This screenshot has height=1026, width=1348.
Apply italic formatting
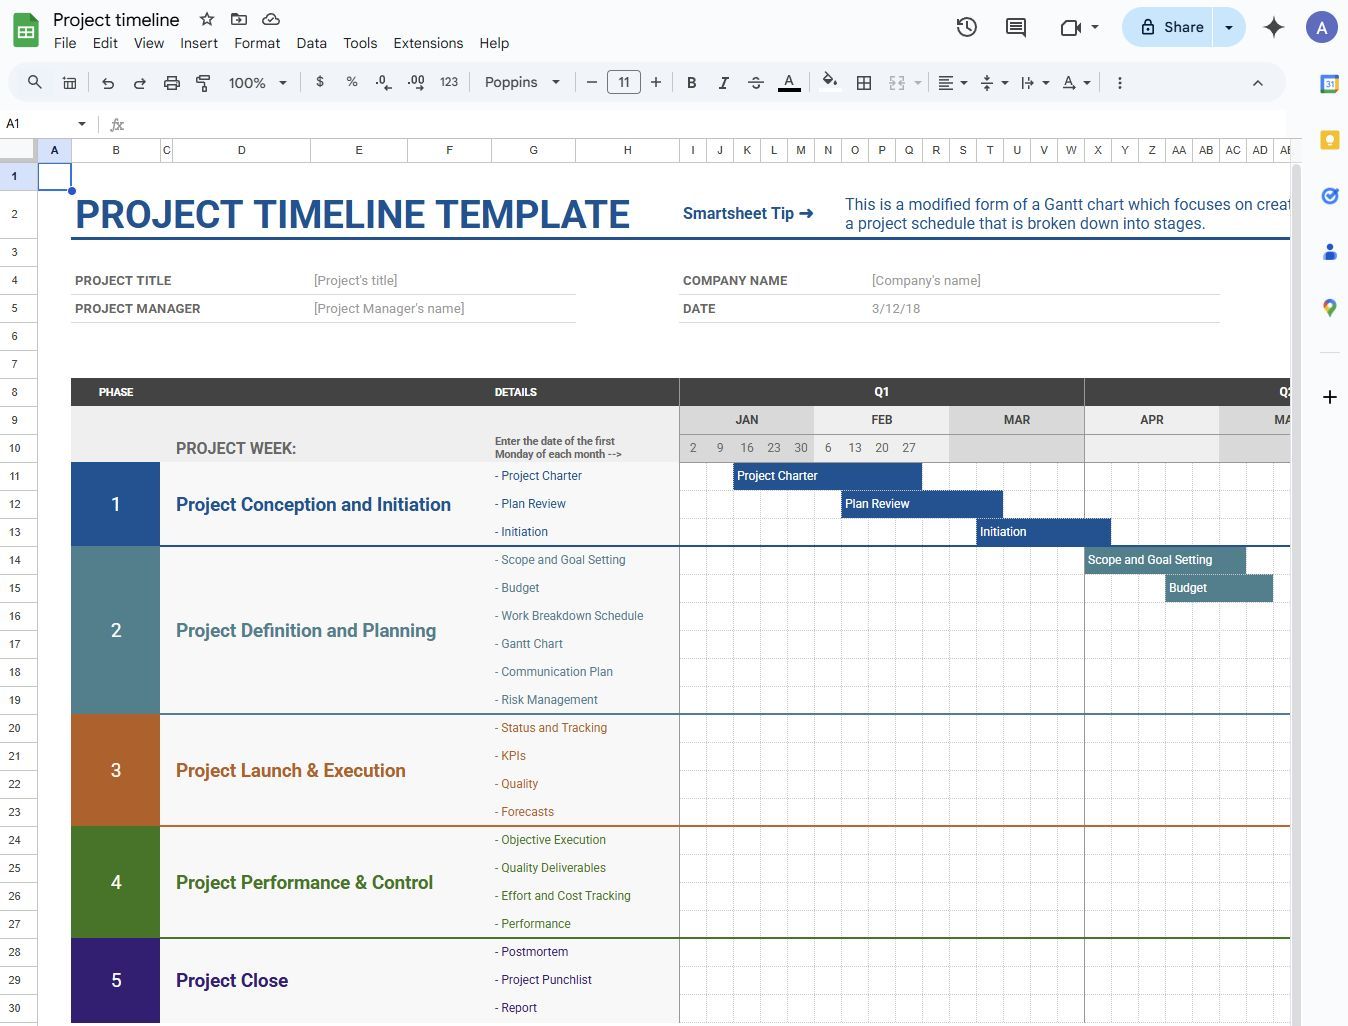click(x=723, y=82)
